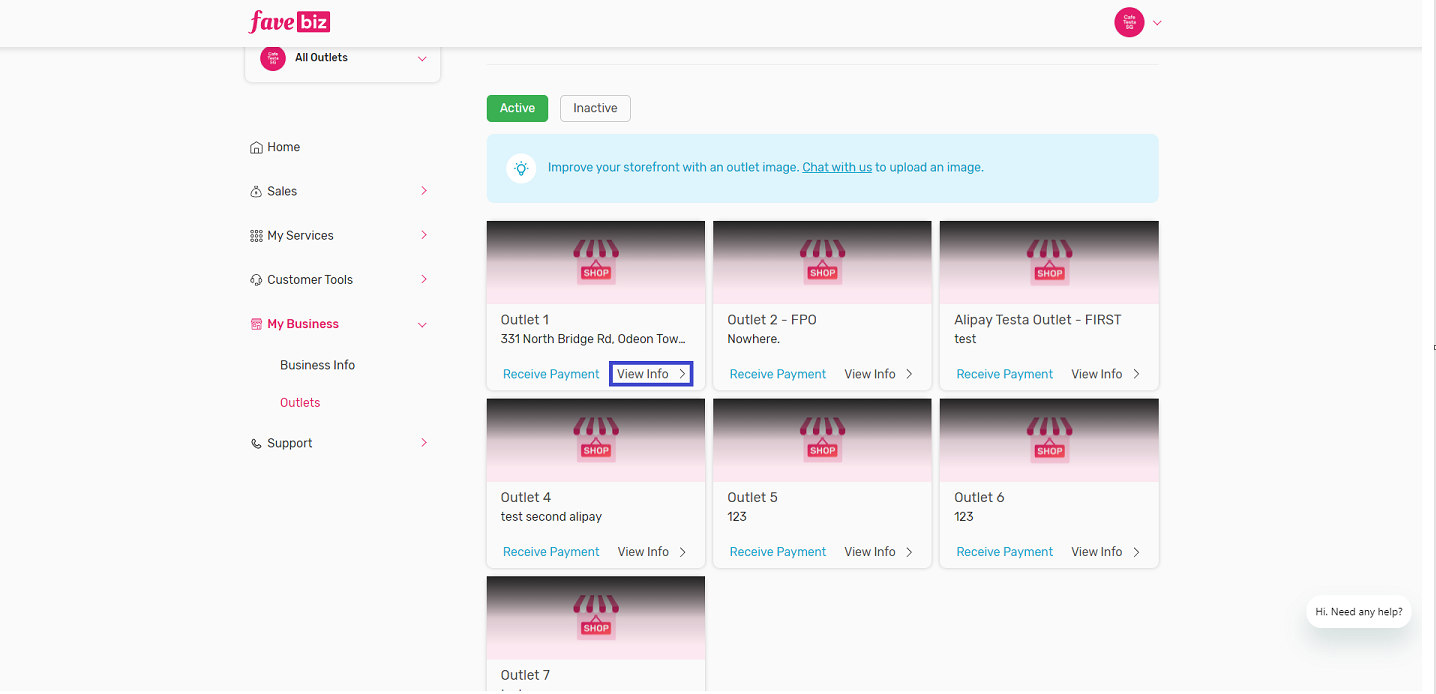The image size is (1436, 694).
Task: Expand the Sales menu chevron
Action: coord(423,191)
